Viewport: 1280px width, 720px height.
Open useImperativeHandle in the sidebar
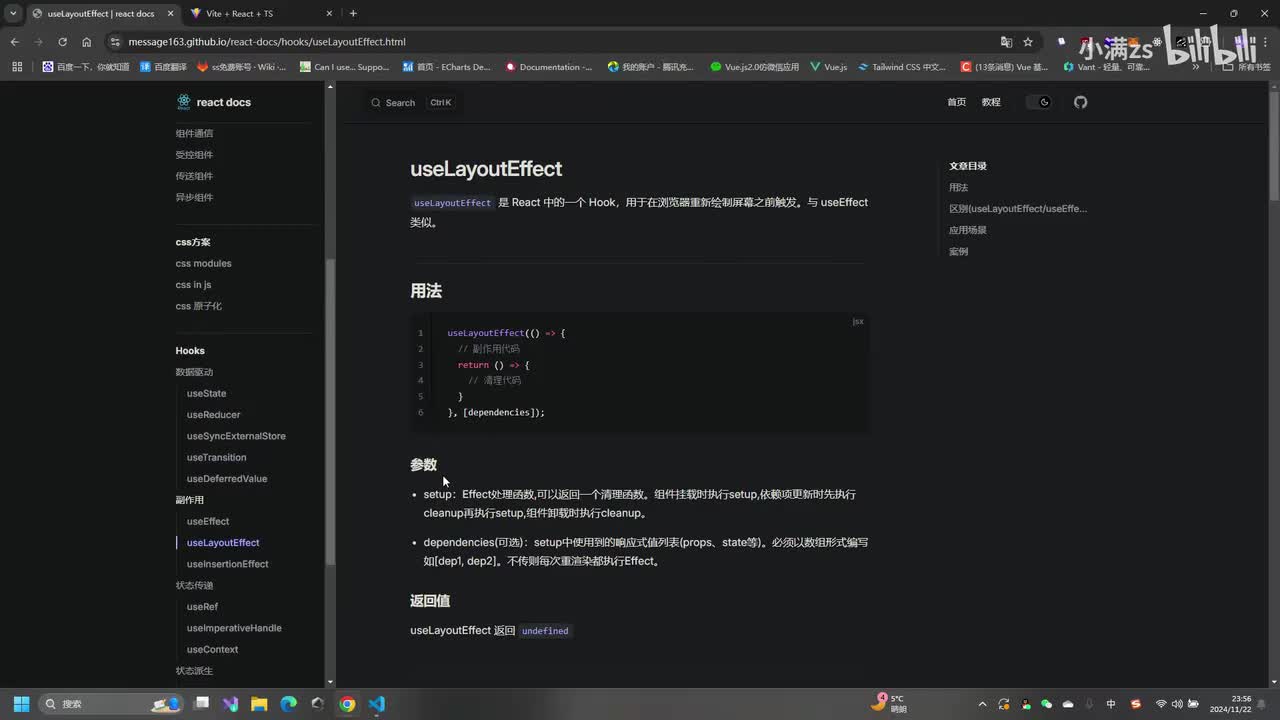(234, 628)
